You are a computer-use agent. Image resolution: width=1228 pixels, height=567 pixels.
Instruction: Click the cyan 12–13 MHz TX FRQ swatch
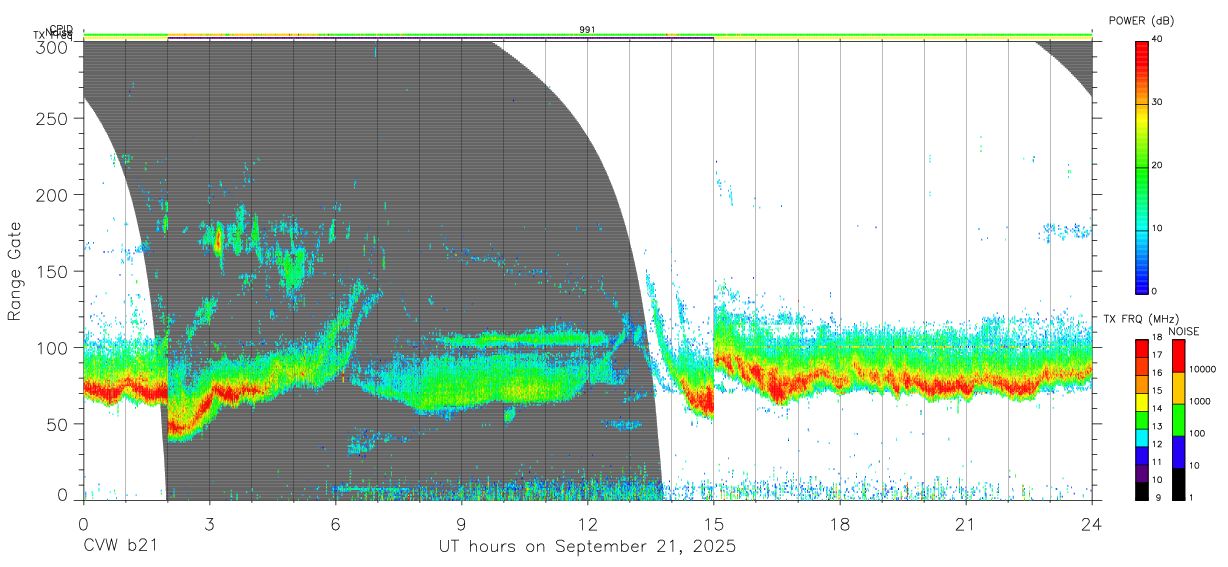pyautogui.click(x=1141, y=437)
